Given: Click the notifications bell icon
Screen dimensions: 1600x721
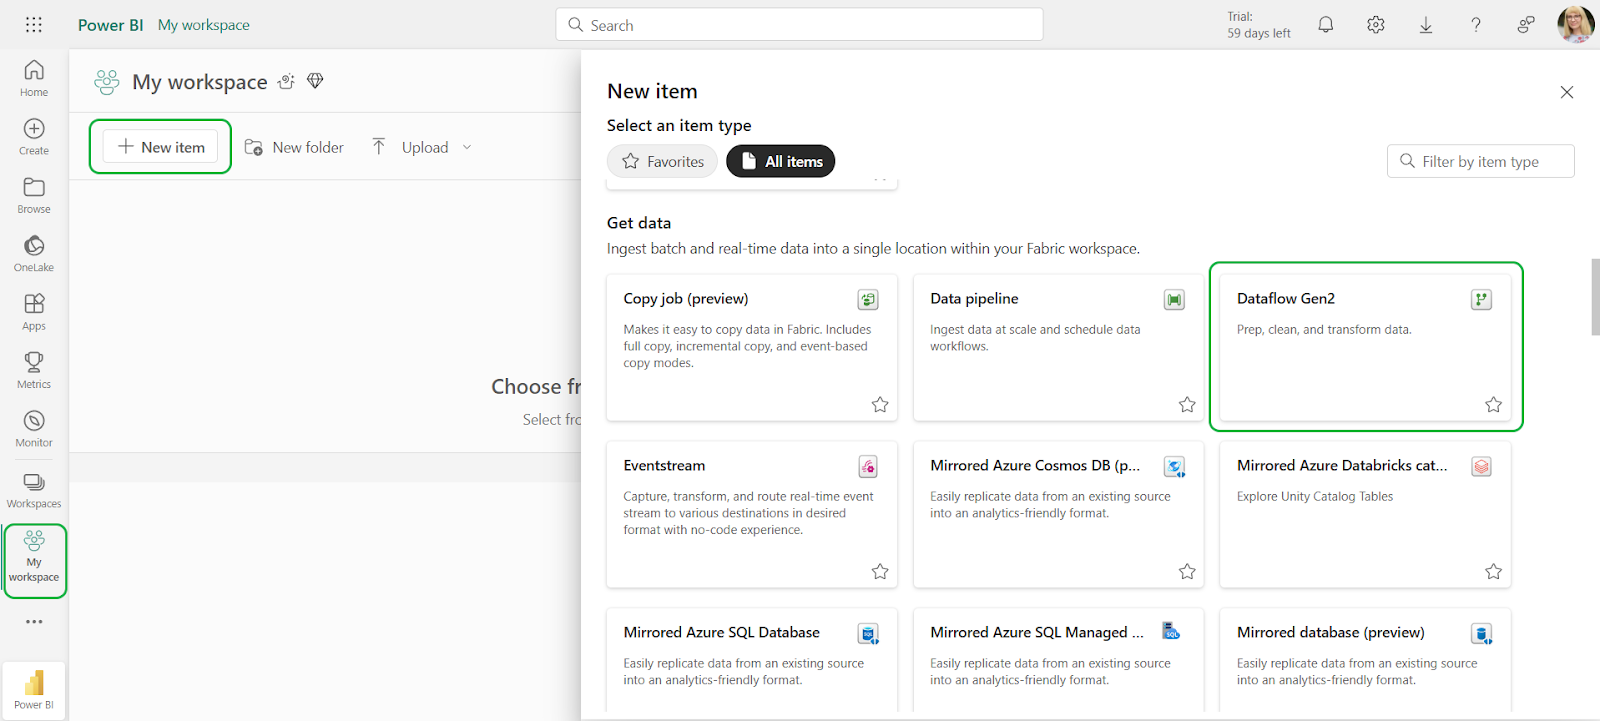Looking at the screenshot, I should [x=1325, y=25].
